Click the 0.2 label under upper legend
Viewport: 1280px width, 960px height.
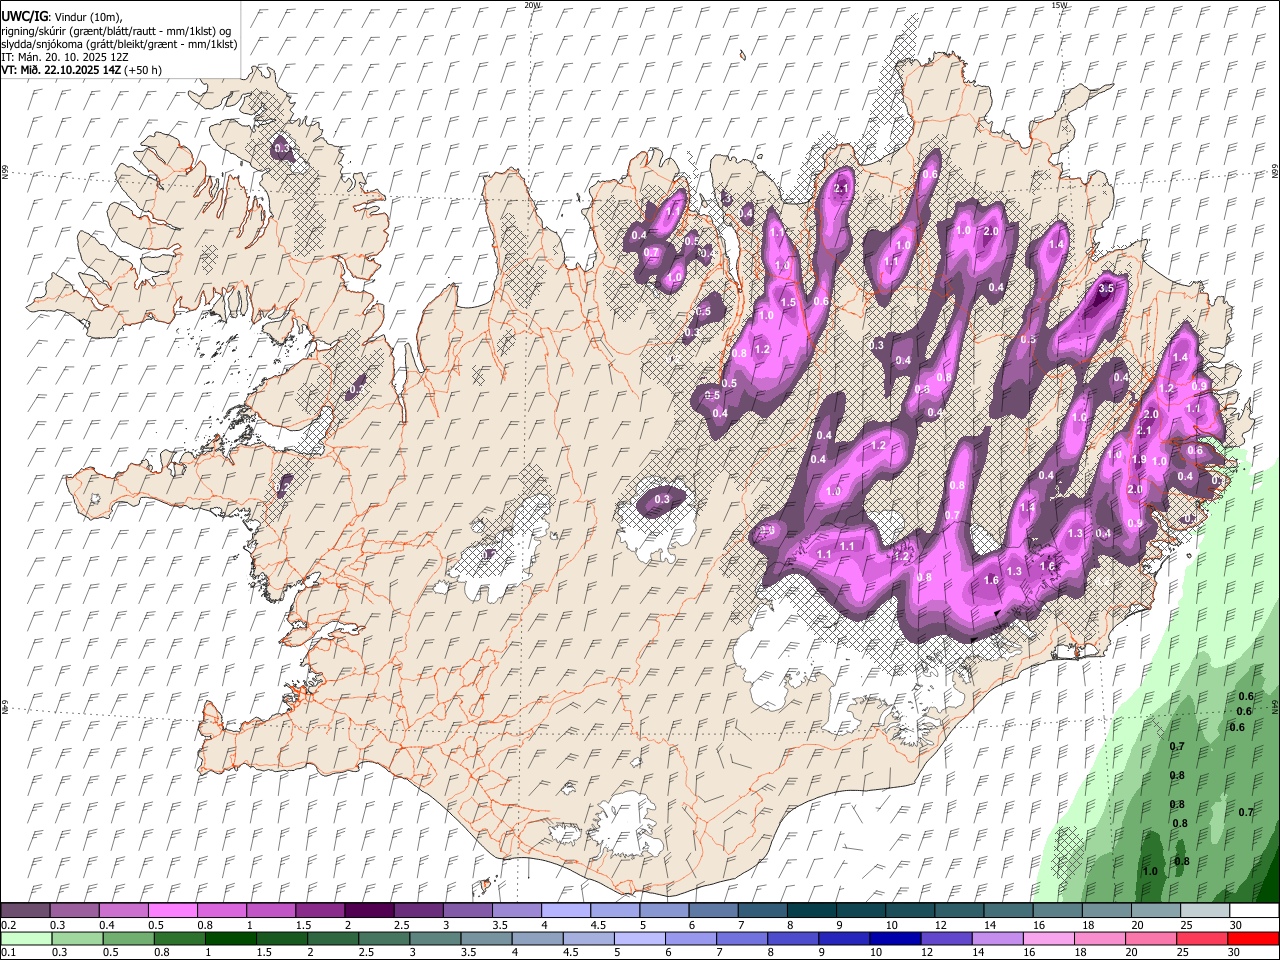point(8,925)
